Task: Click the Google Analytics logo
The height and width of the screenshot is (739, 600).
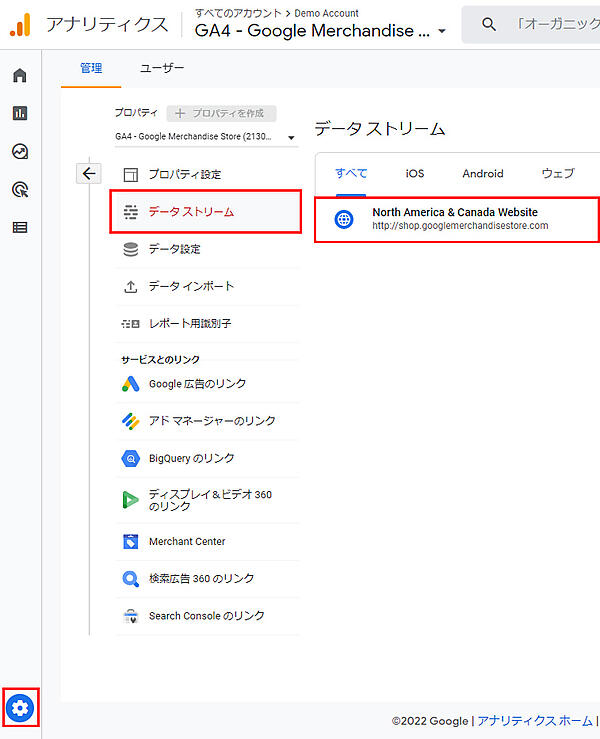Action: pos(21,24)
